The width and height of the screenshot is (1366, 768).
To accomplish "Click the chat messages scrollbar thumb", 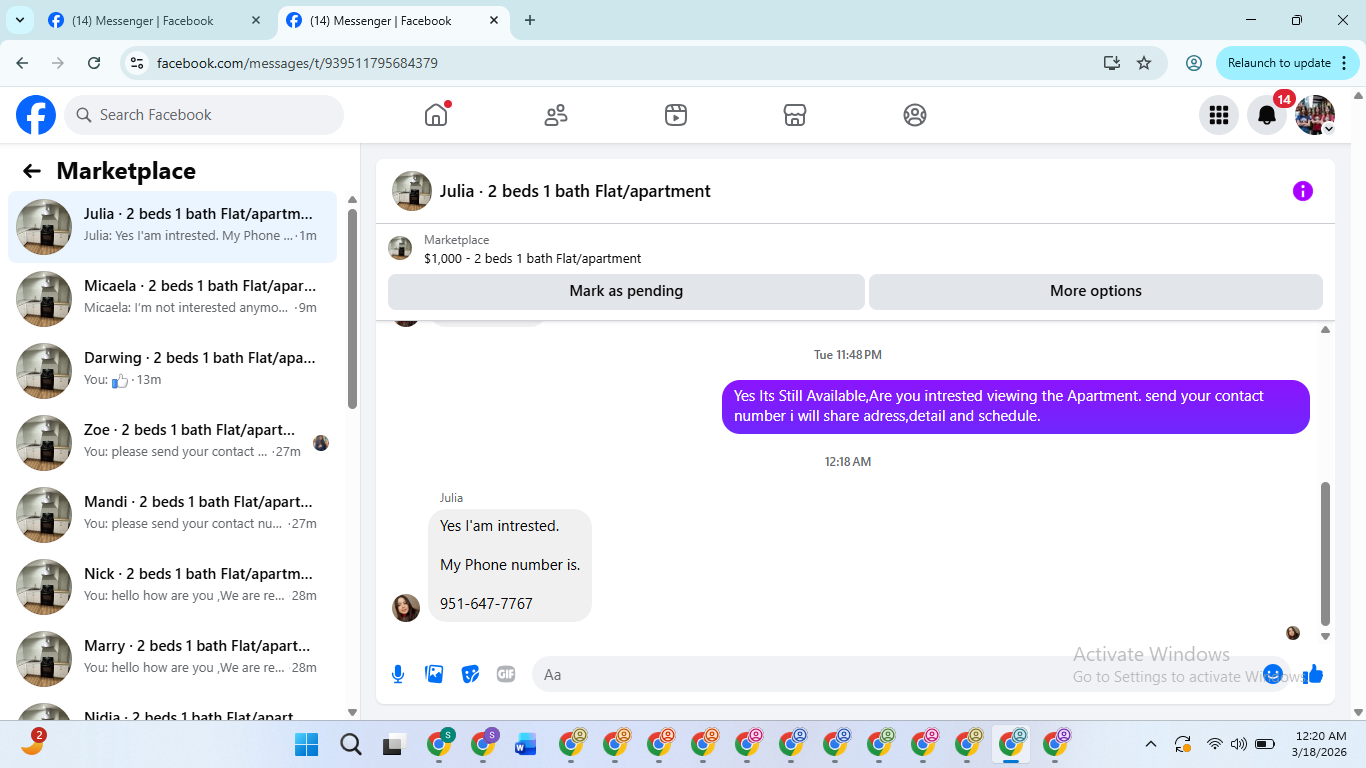I will click(x=1326, y=553).
